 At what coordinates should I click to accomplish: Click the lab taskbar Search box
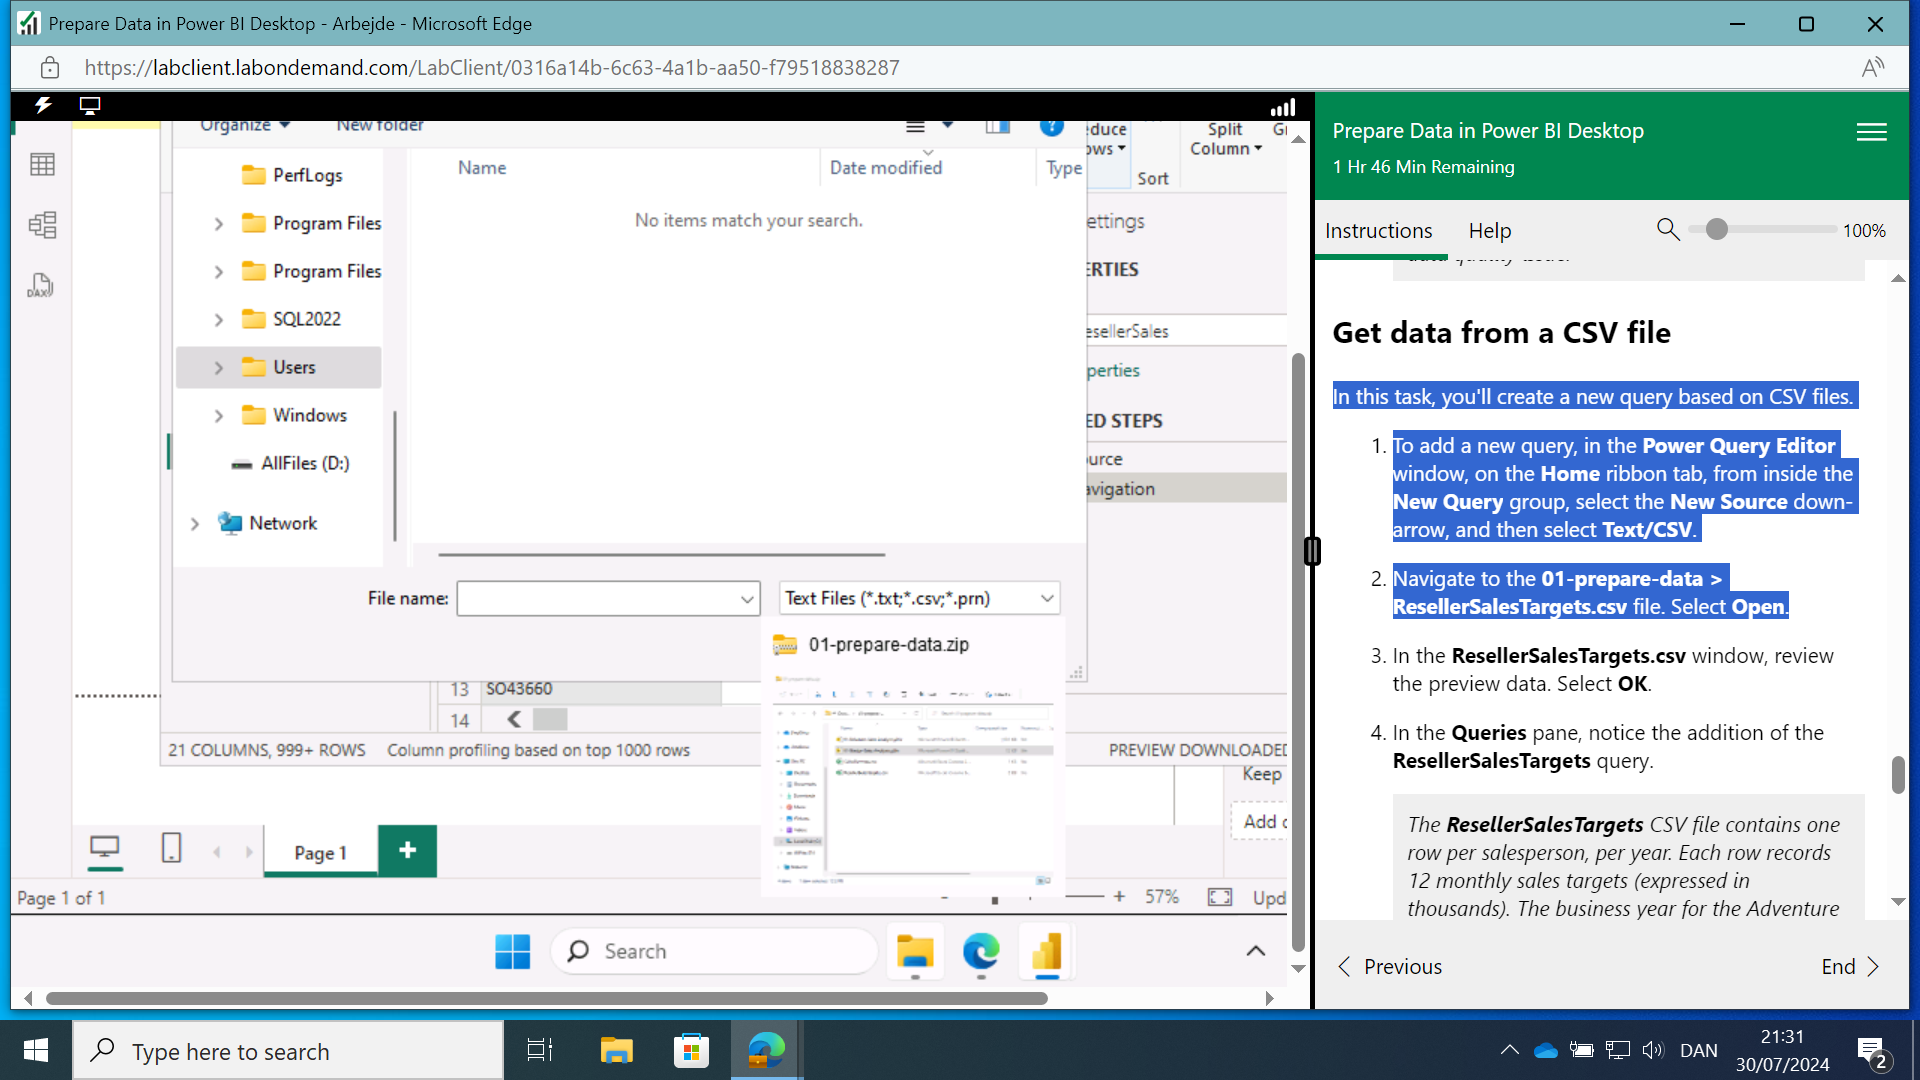click(714, 951)
